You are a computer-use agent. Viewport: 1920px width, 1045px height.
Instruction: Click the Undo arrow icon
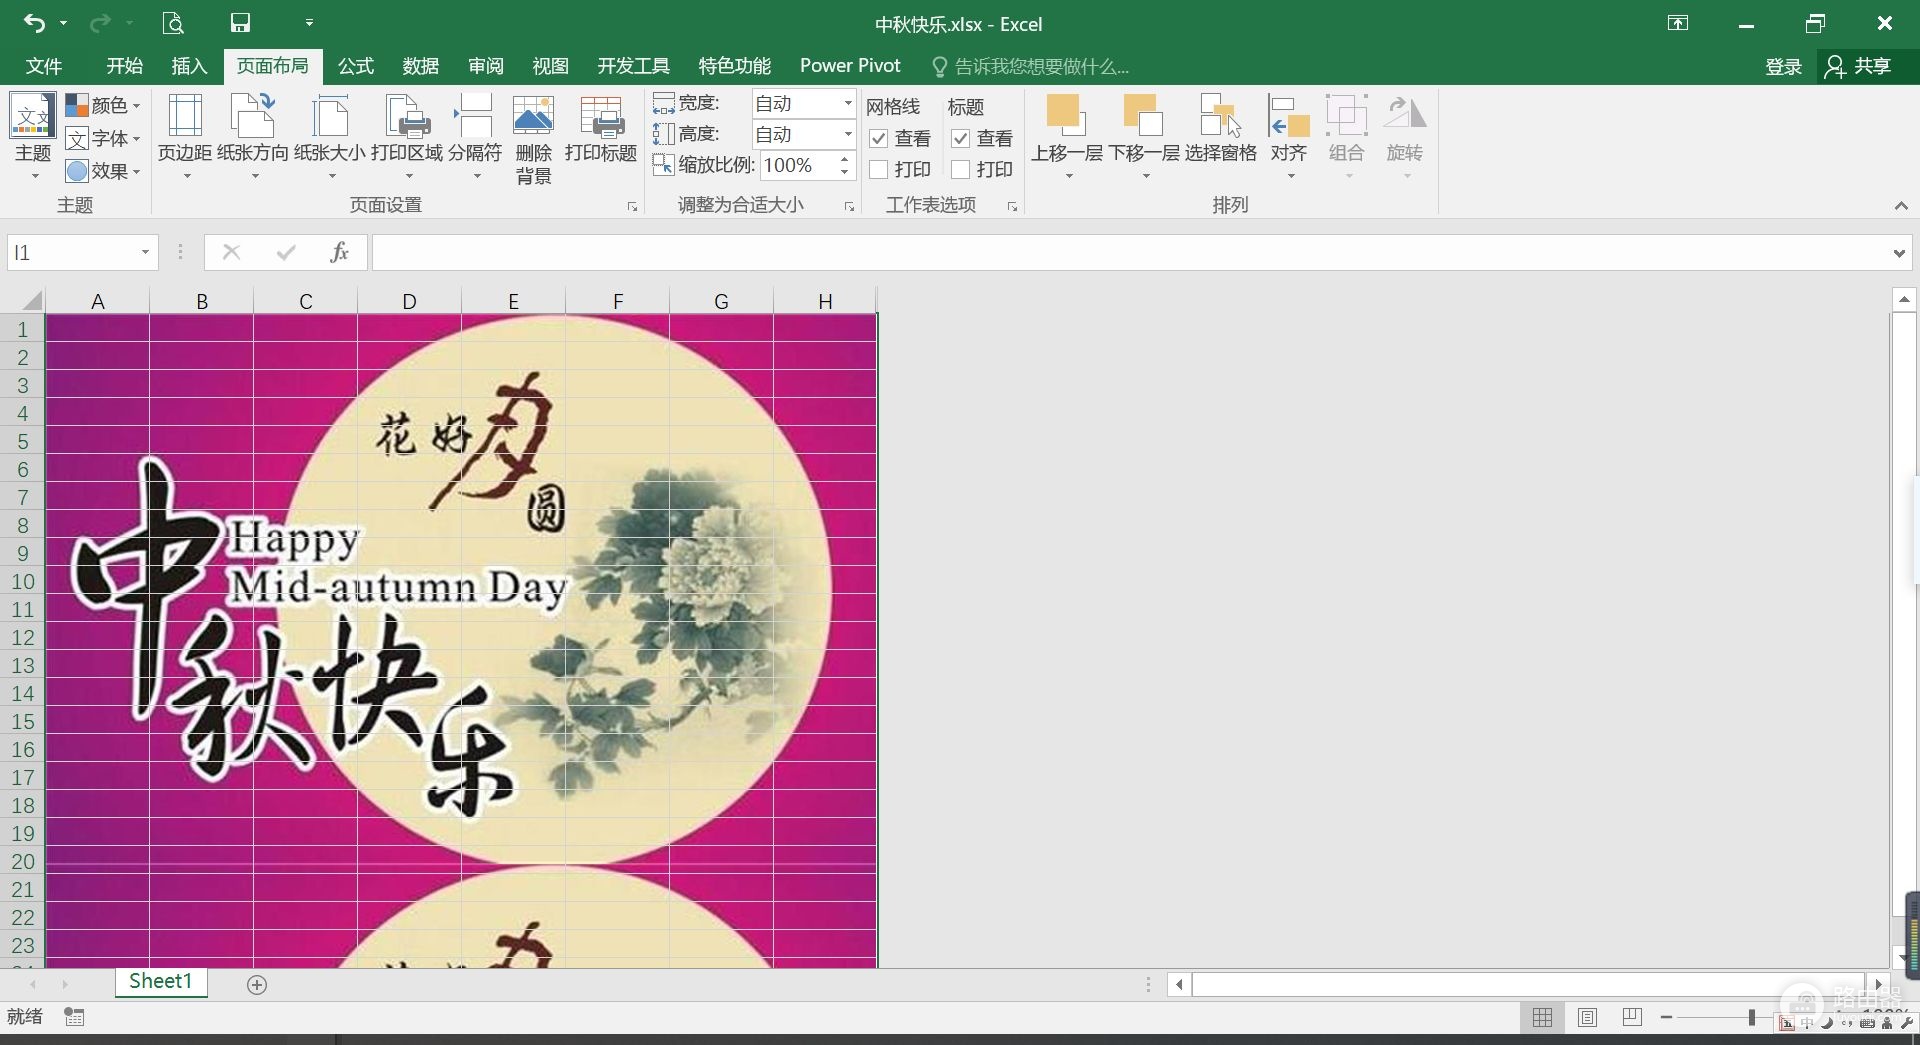(34, 23)
